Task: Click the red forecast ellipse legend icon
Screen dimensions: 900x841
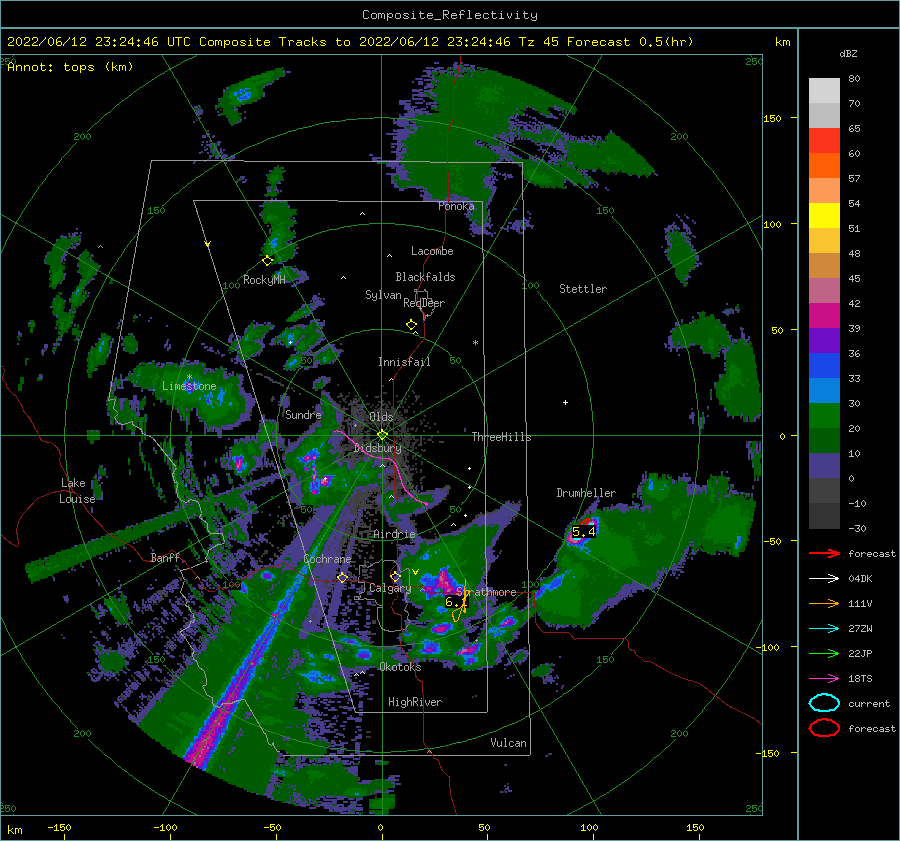Action: pyautogui.click(x=824, y=728)
